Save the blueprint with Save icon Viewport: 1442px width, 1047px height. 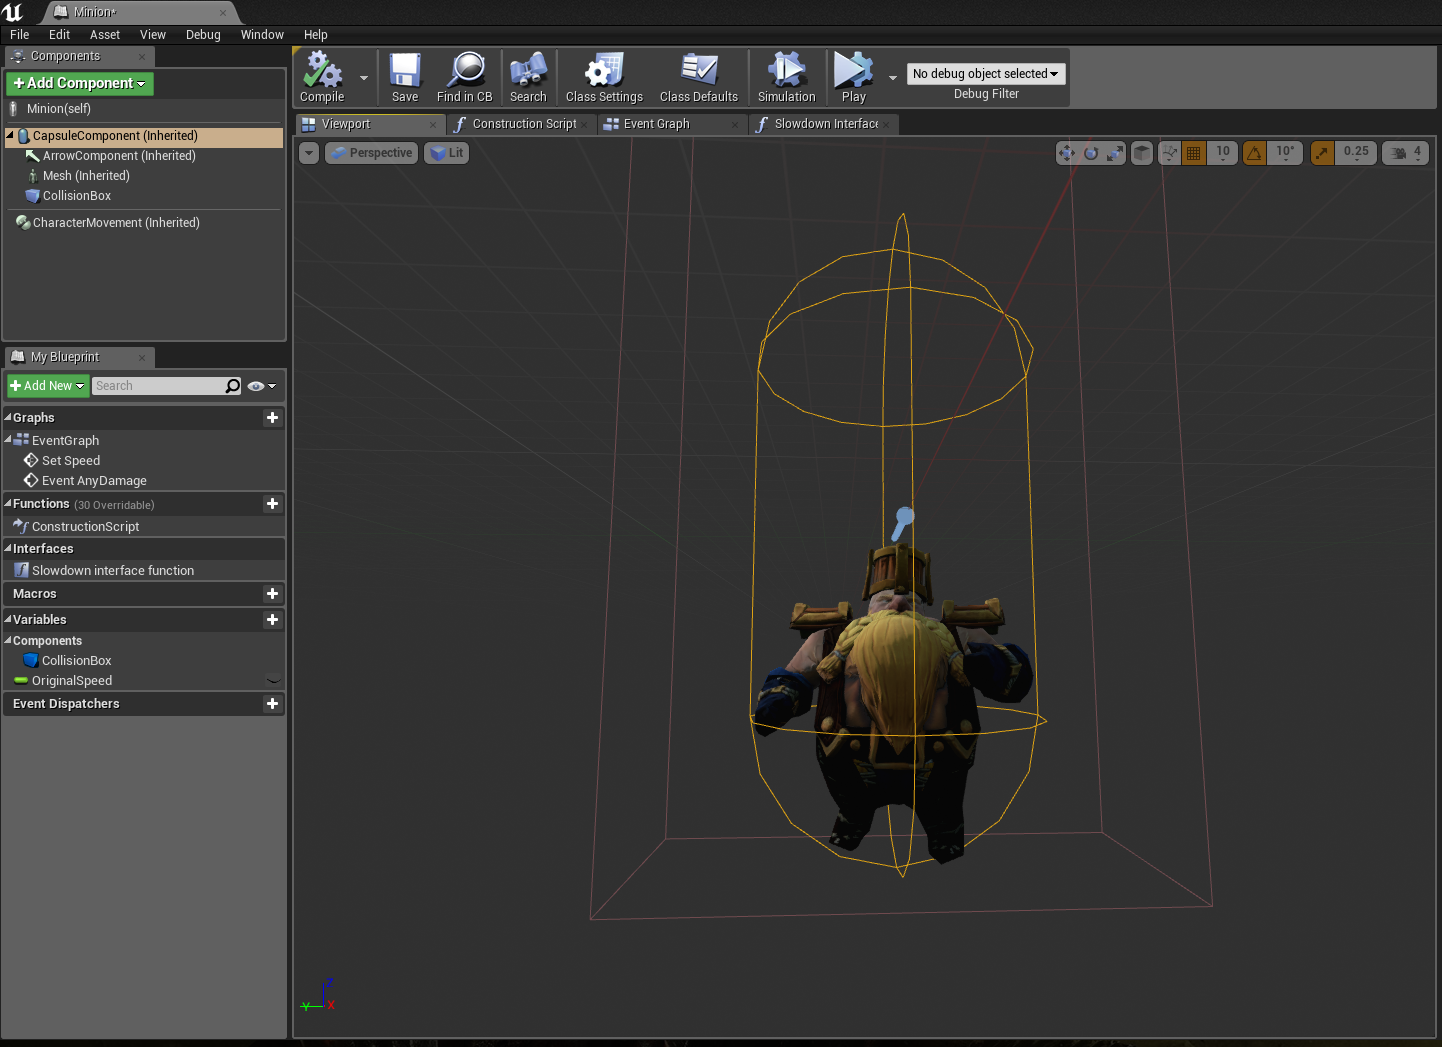tap(405, 72)
